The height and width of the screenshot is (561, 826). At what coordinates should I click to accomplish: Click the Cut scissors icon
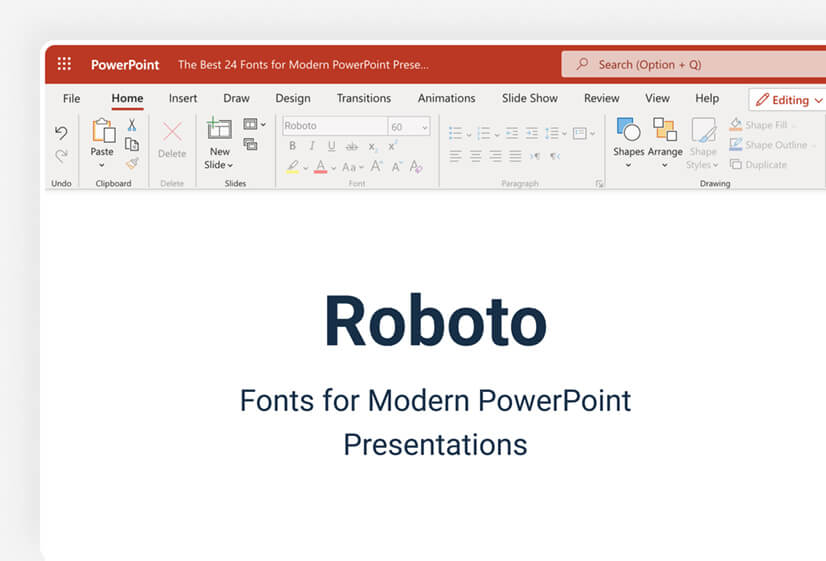[x=132, y=125]
